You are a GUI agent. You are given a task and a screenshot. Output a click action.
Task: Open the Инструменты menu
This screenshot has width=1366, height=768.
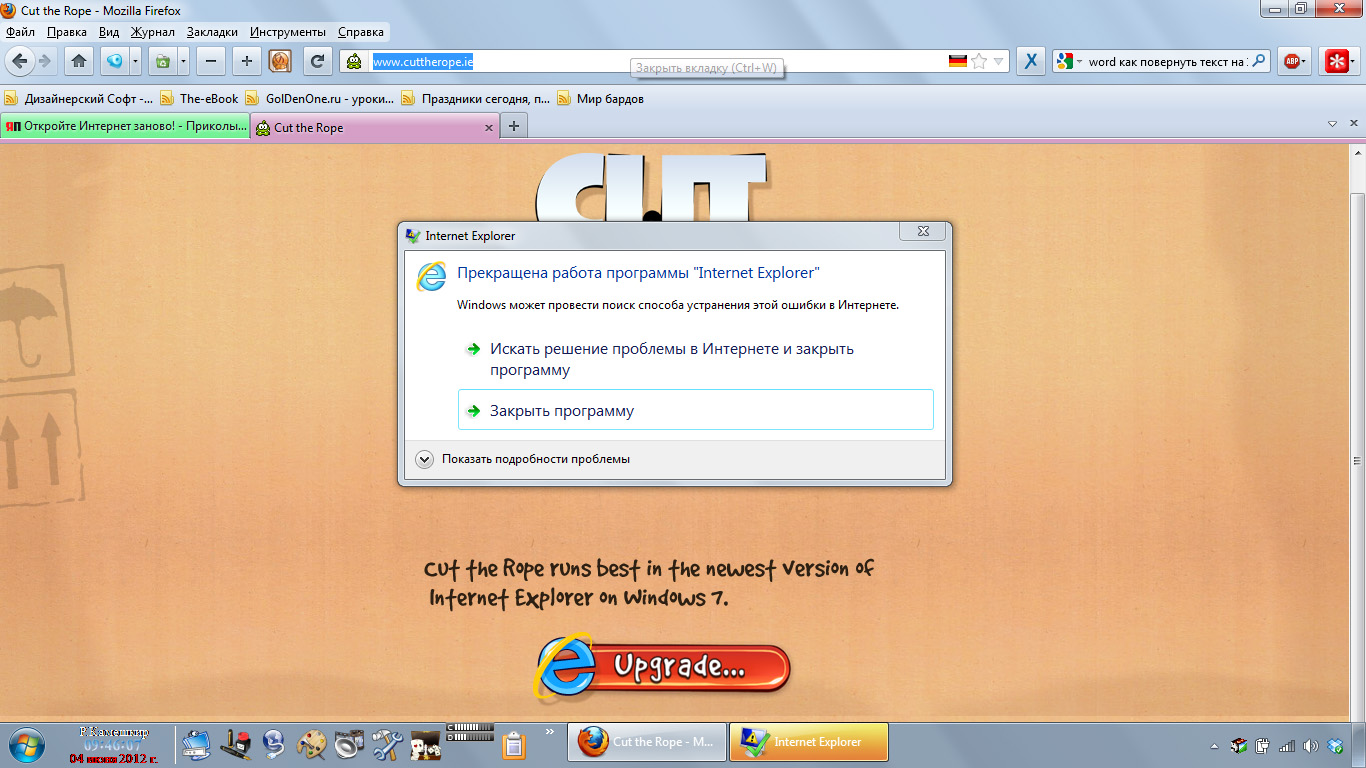pyautogui.click(x=288, y=32)
